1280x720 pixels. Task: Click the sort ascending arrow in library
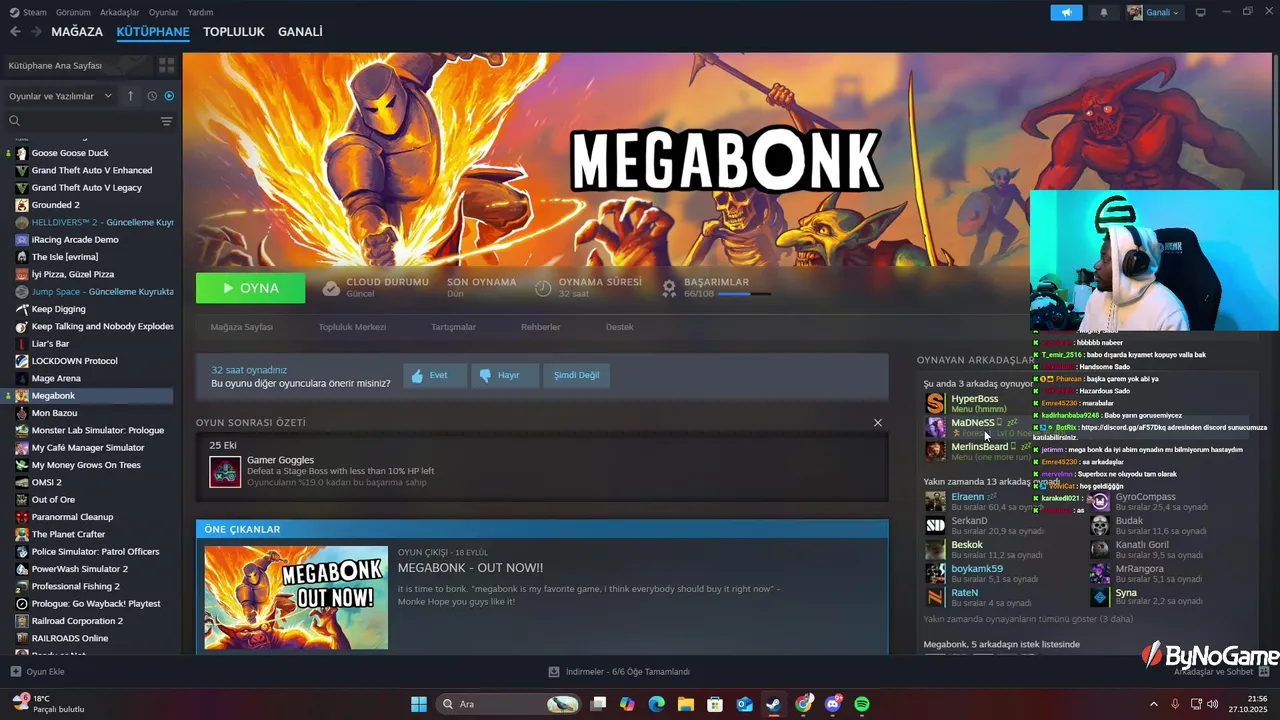(x=130, y=96)
